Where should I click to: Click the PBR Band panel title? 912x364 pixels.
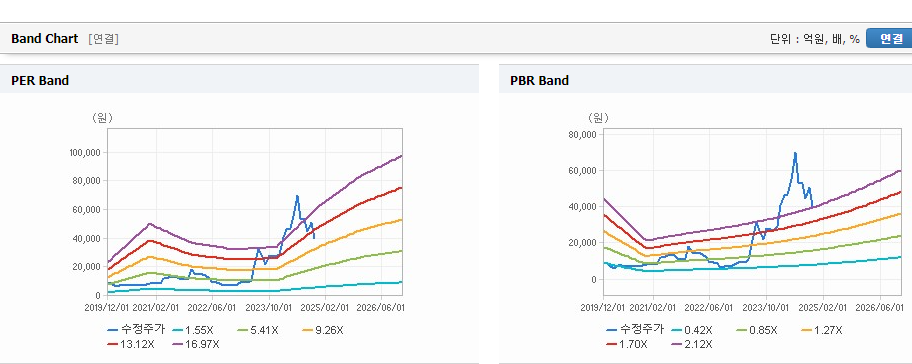tap(539, 81)
